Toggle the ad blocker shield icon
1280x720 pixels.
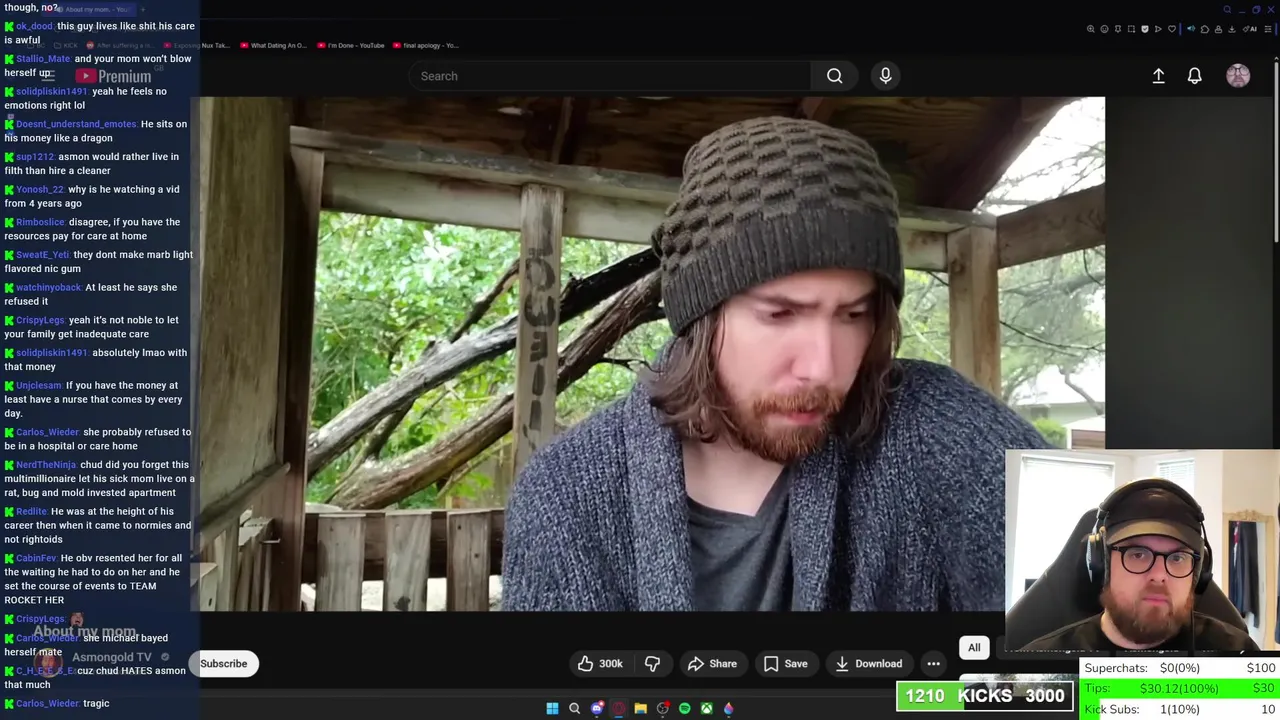[x=1145, y=29]
